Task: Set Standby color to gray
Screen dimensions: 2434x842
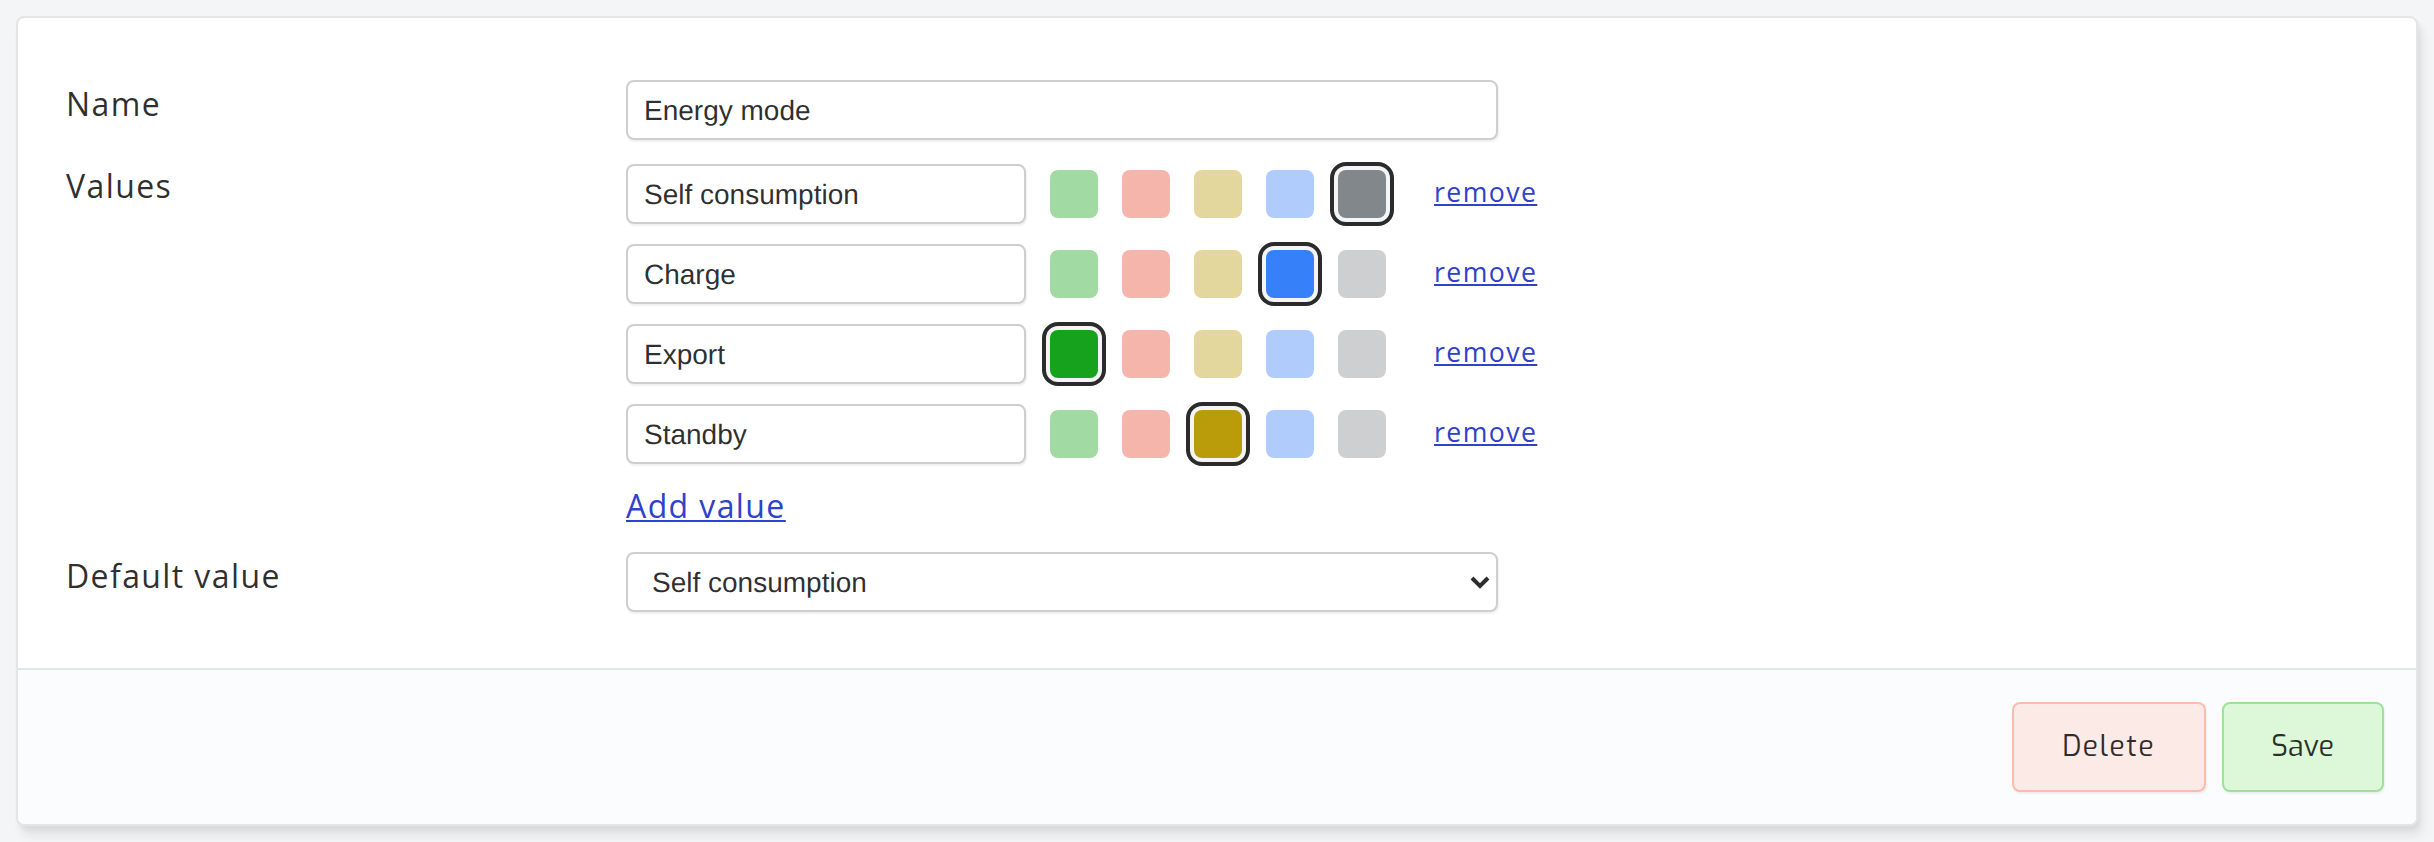Action: [1362, 434]
